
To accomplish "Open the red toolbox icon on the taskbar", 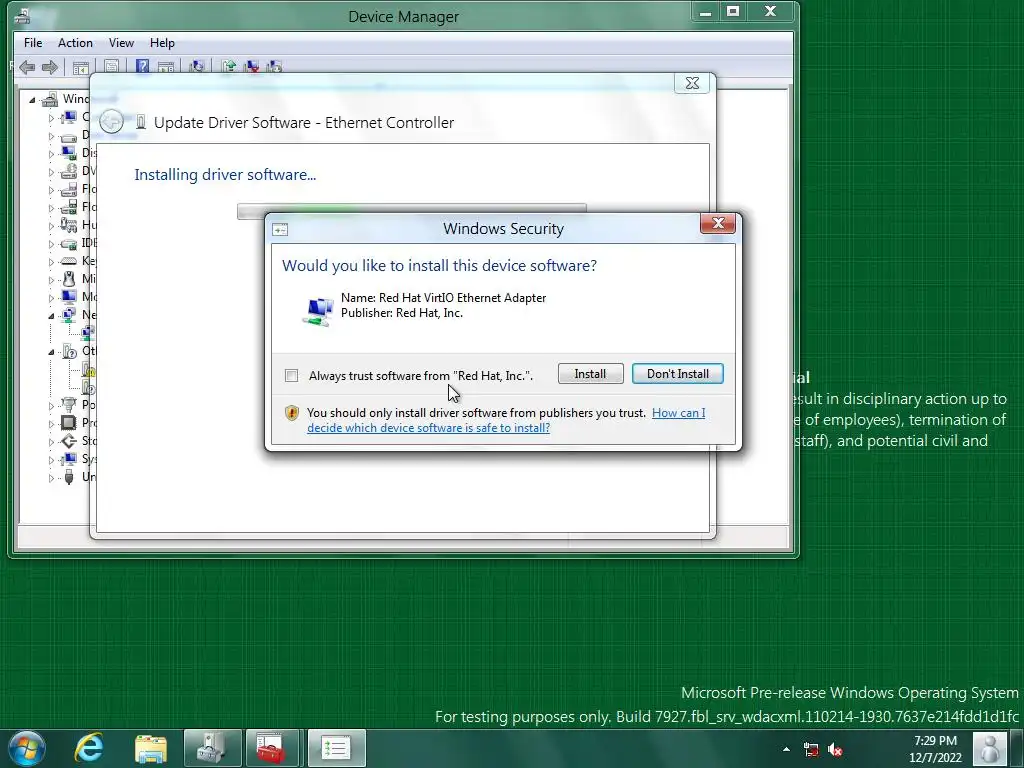I will click(272, 748).
